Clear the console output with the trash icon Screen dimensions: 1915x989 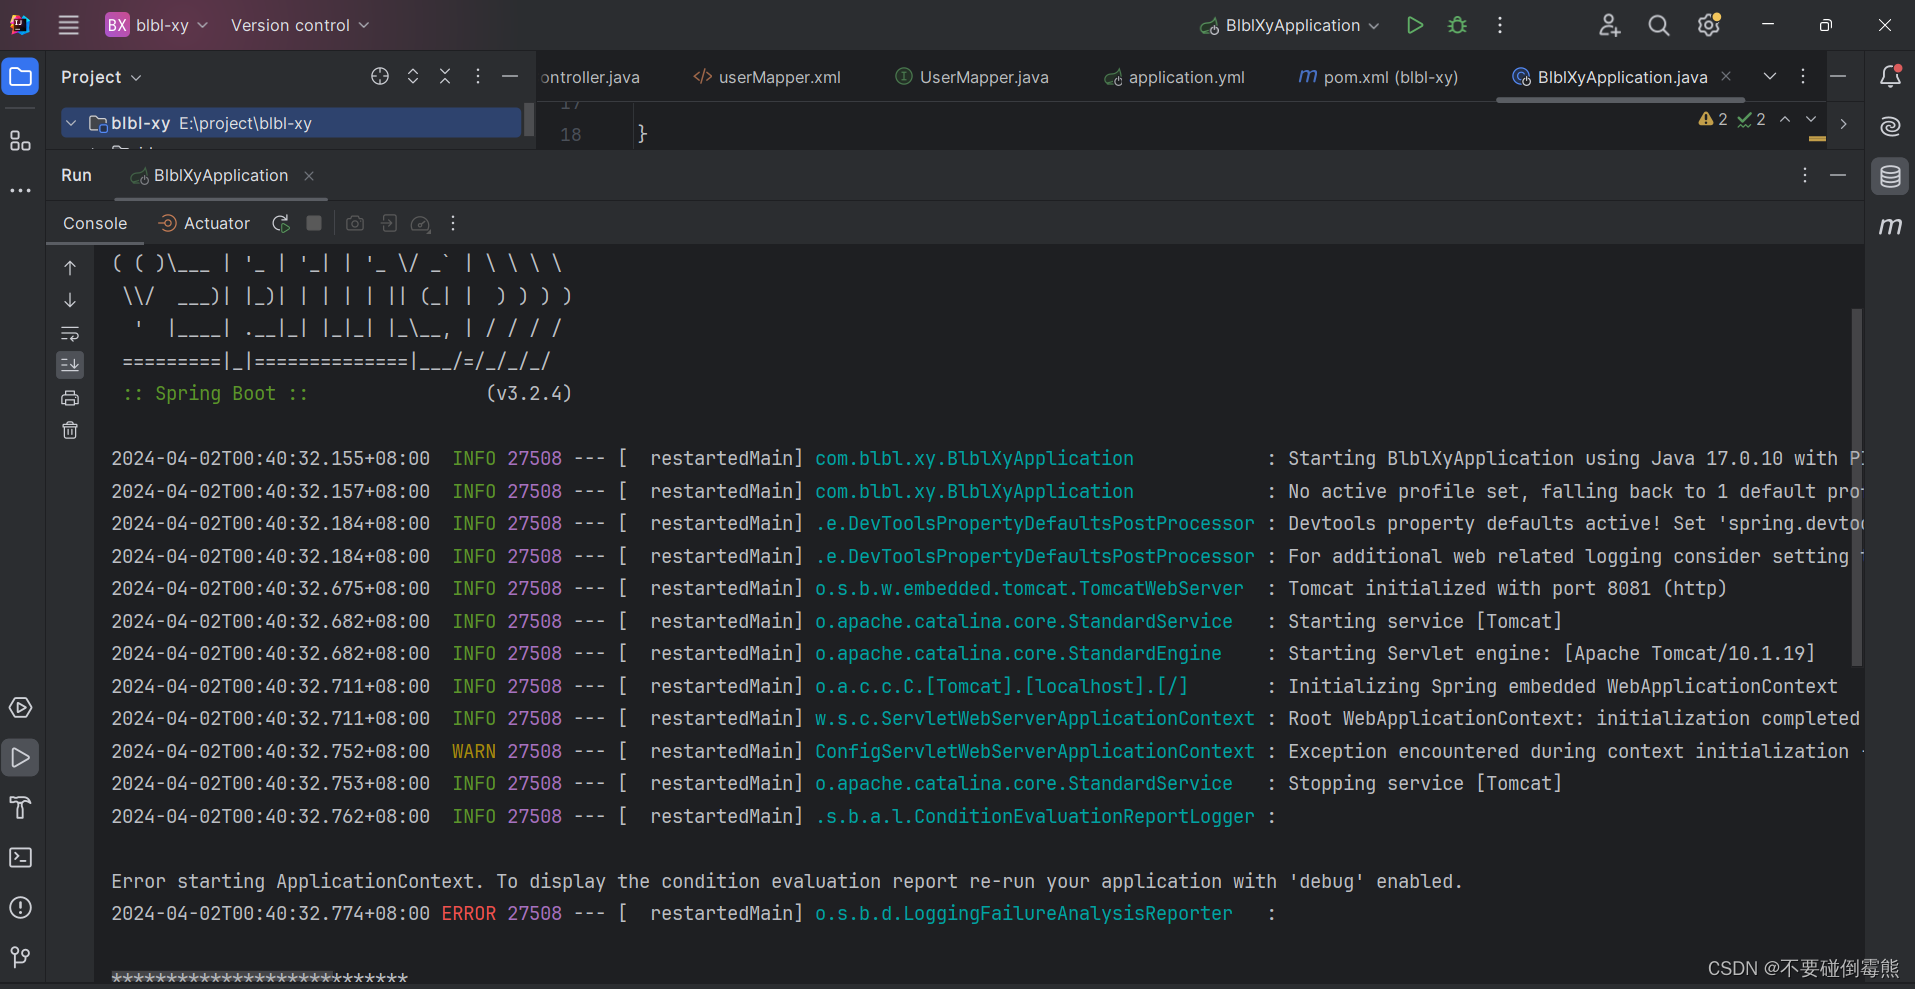coord(70,430)
